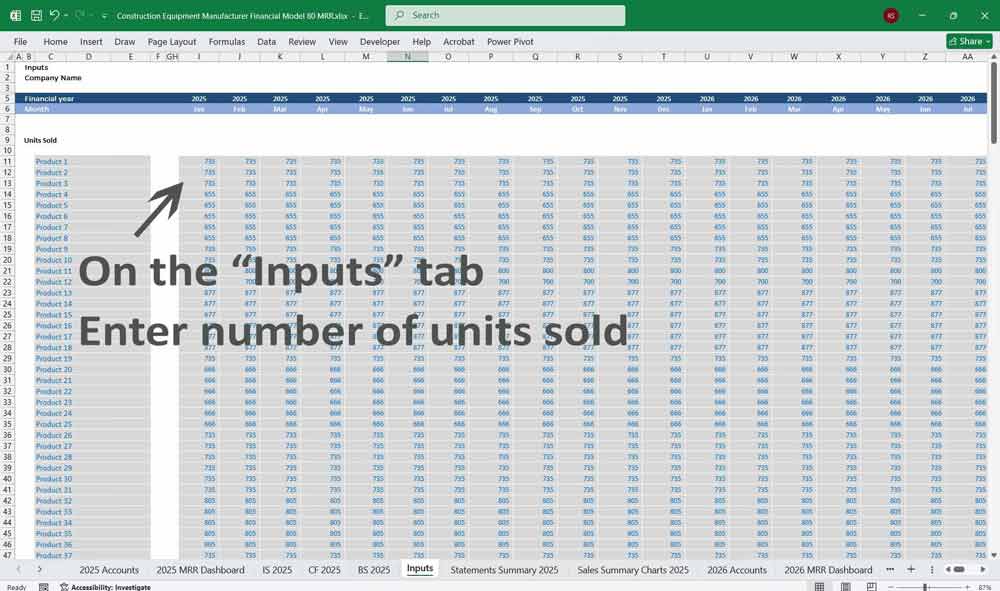1000x591 pixels.
Task: Expand Customize Quick Access Toolbar dropdown
Action: [105, 16]
